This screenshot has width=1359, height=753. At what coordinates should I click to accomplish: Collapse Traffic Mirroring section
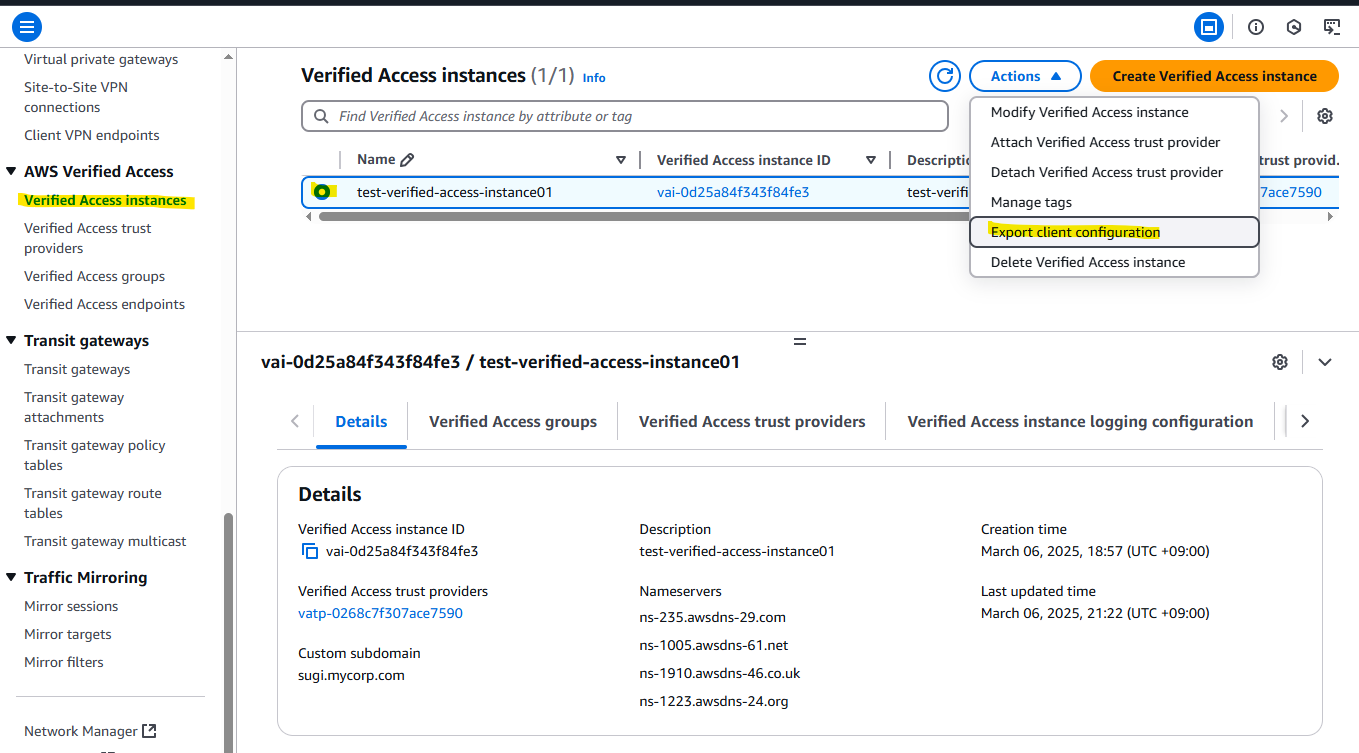coord(12,578)
